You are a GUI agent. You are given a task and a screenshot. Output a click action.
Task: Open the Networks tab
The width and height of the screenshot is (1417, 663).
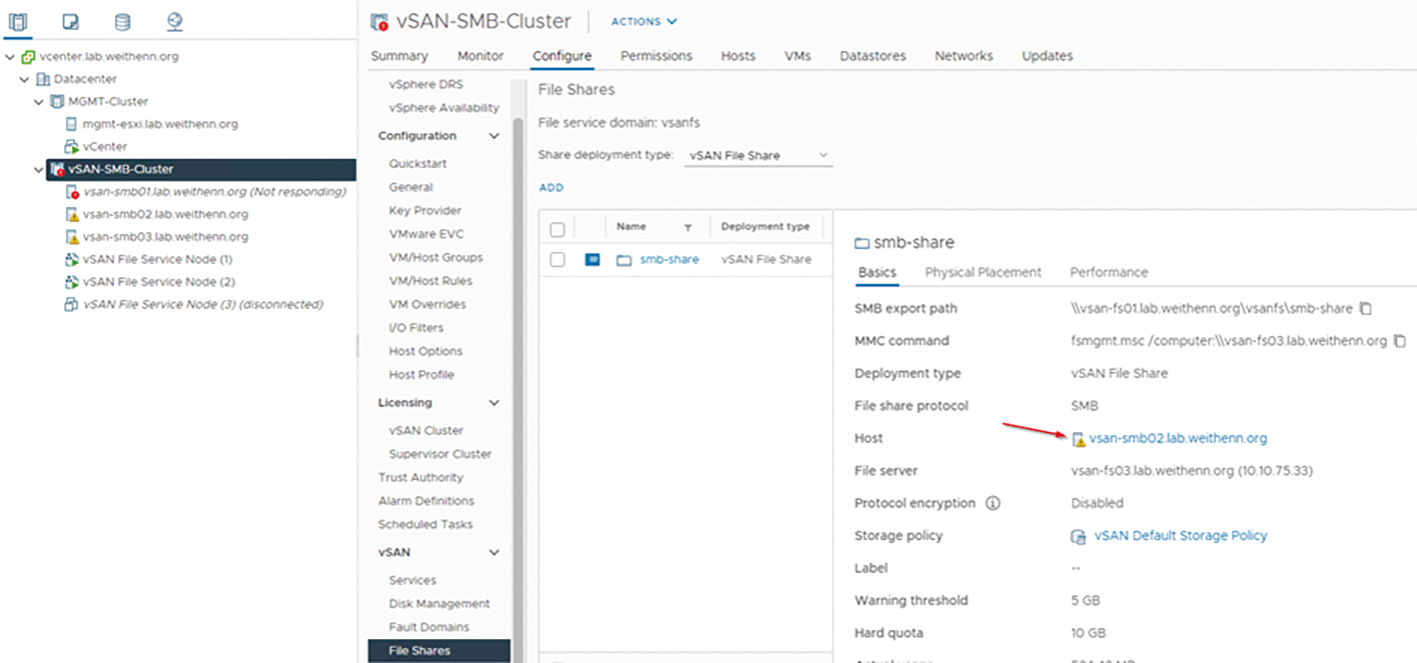click(x=964, y=56)
